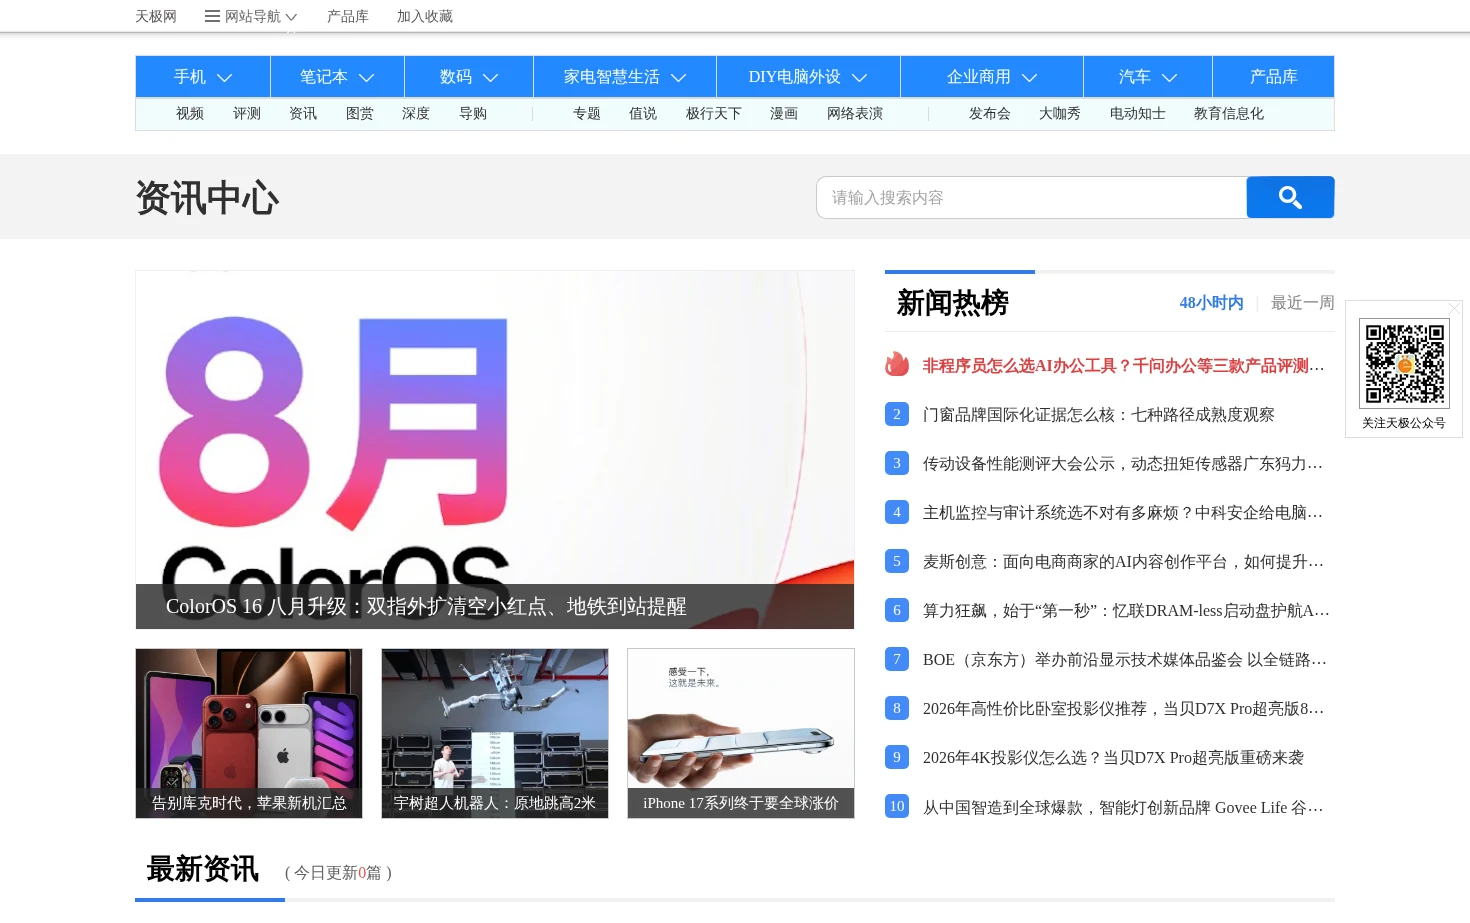This screenshot has width=1470, height=923.
Task: Open 门窗品牌国际化证据 article
Action: pos(1099,415)
